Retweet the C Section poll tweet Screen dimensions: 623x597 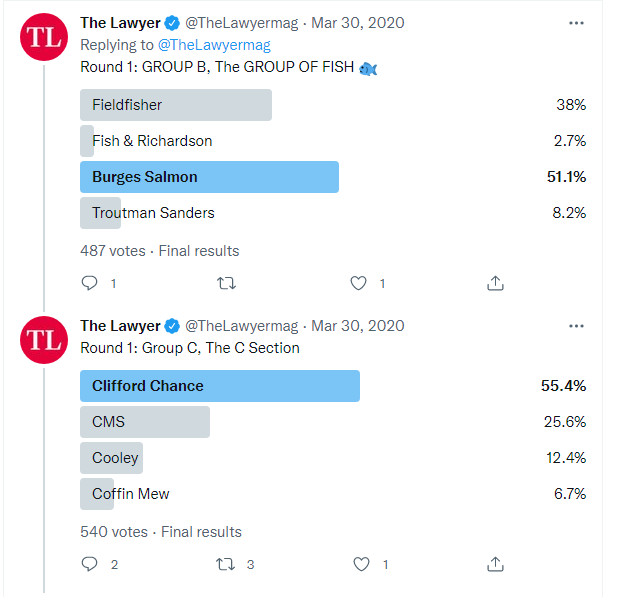coord(227,564)
